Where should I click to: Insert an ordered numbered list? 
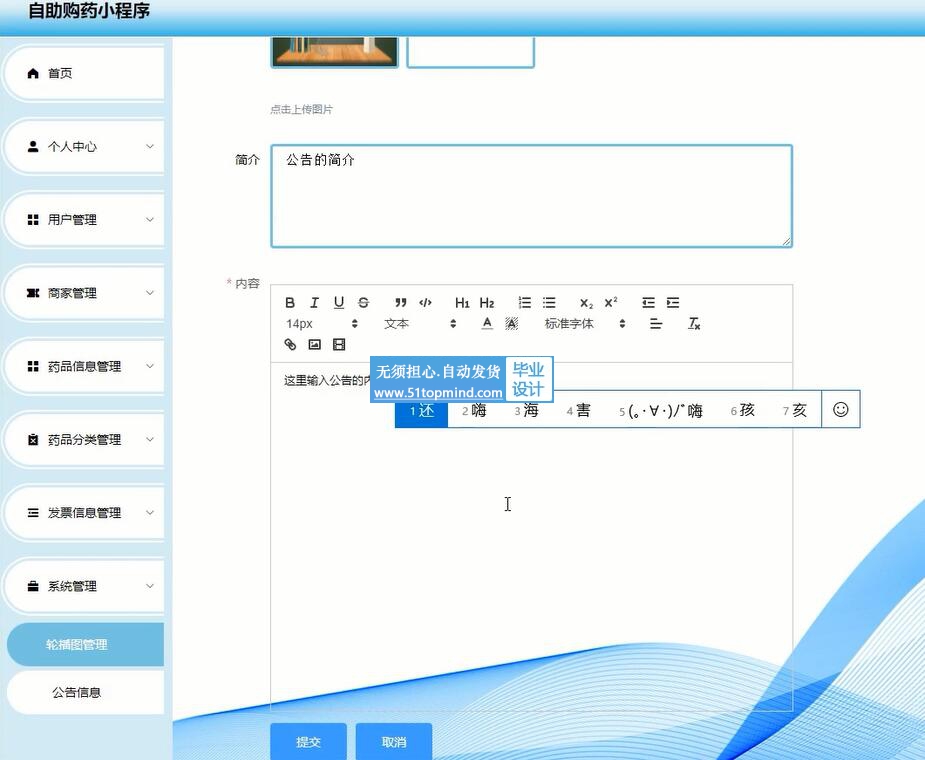click(x=524, y=303)
